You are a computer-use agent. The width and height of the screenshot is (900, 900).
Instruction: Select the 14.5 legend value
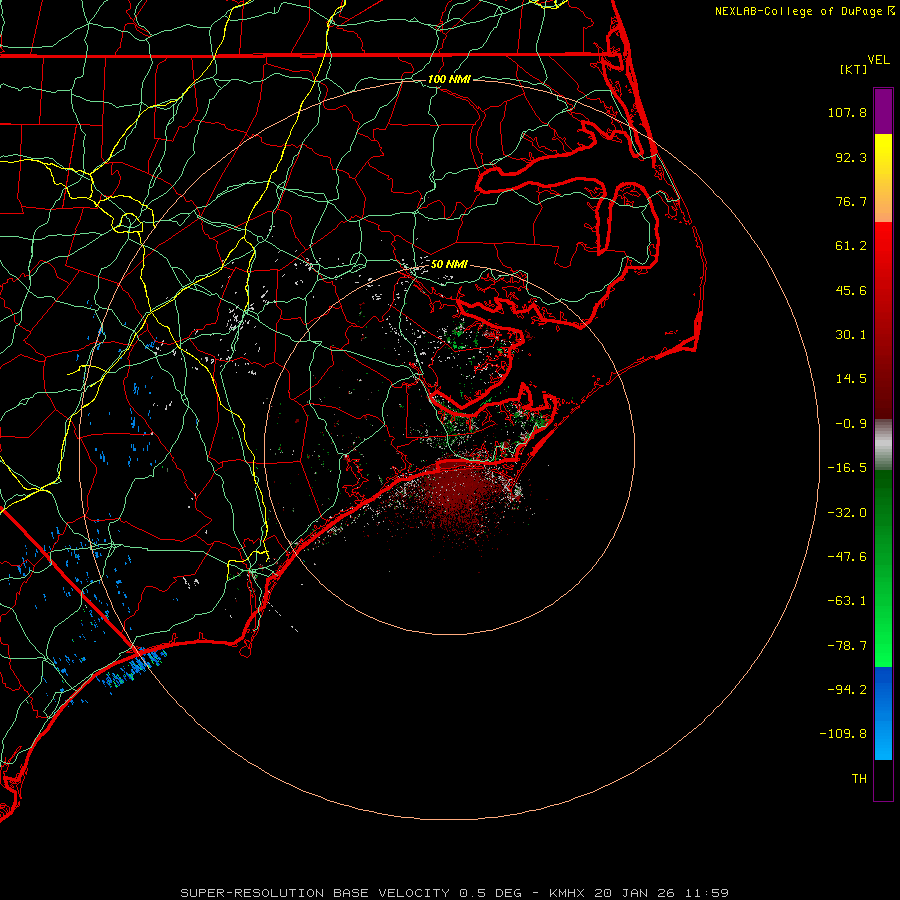(x=851, y=379)
